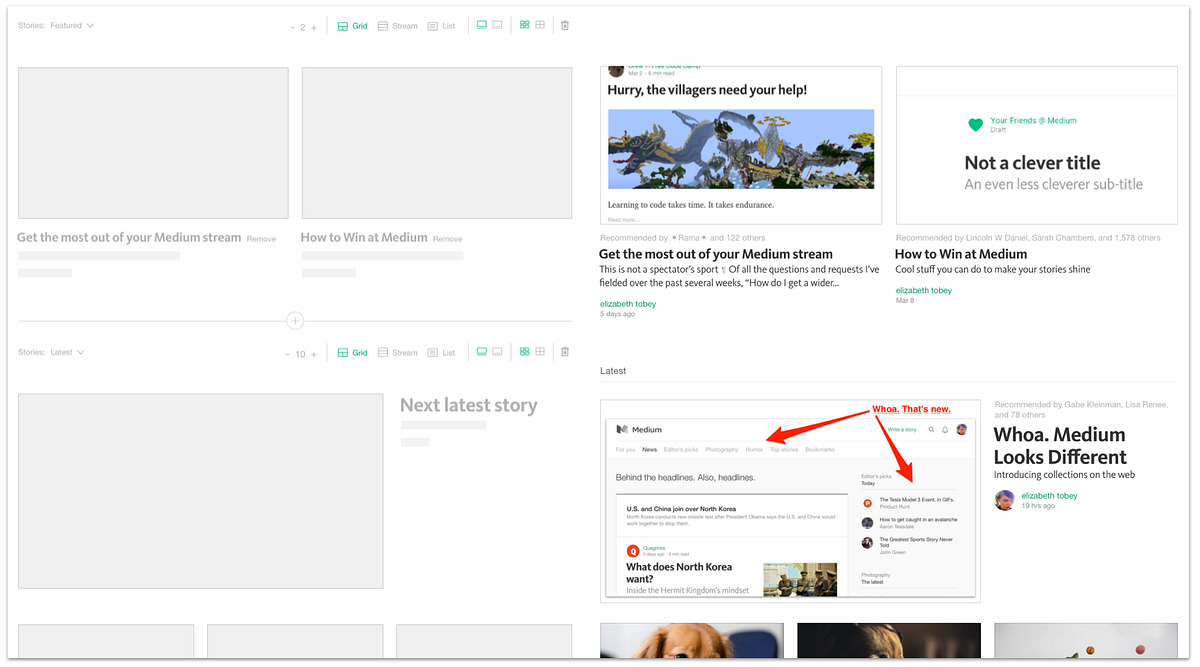This screenshot has height=667, width=1200.
Task: Click 'This is not a spectator's sport' excerpt
Action: (x=739, y=276)
